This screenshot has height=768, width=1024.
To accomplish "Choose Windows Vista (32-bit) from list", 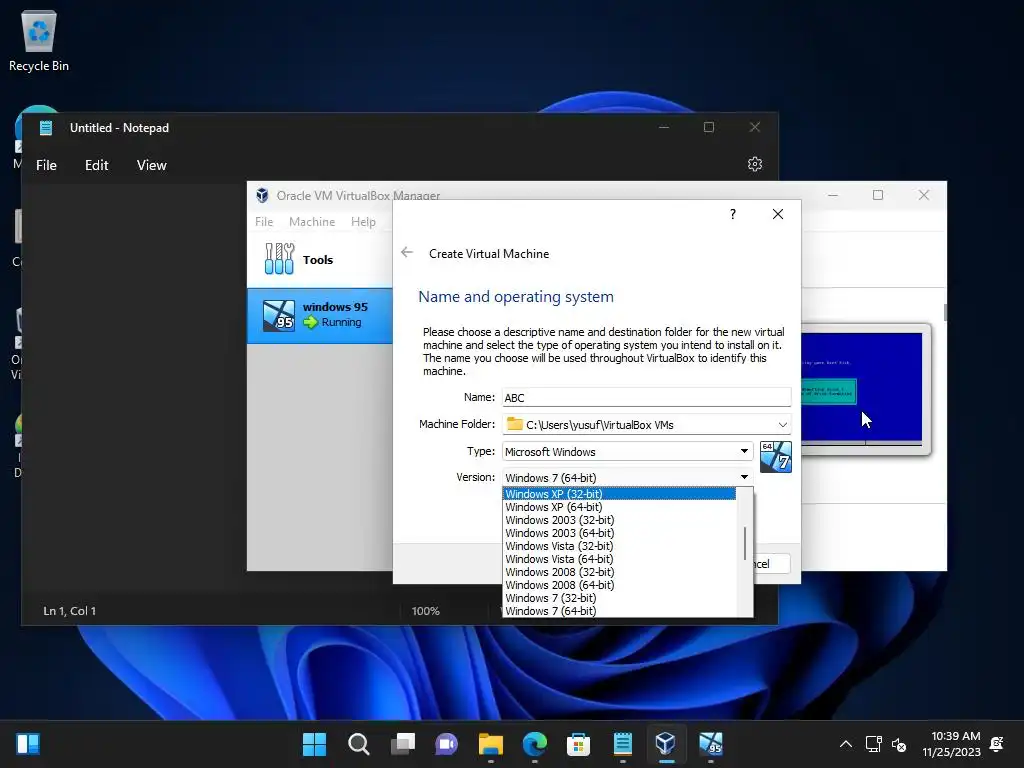I will tap(619, 546).
